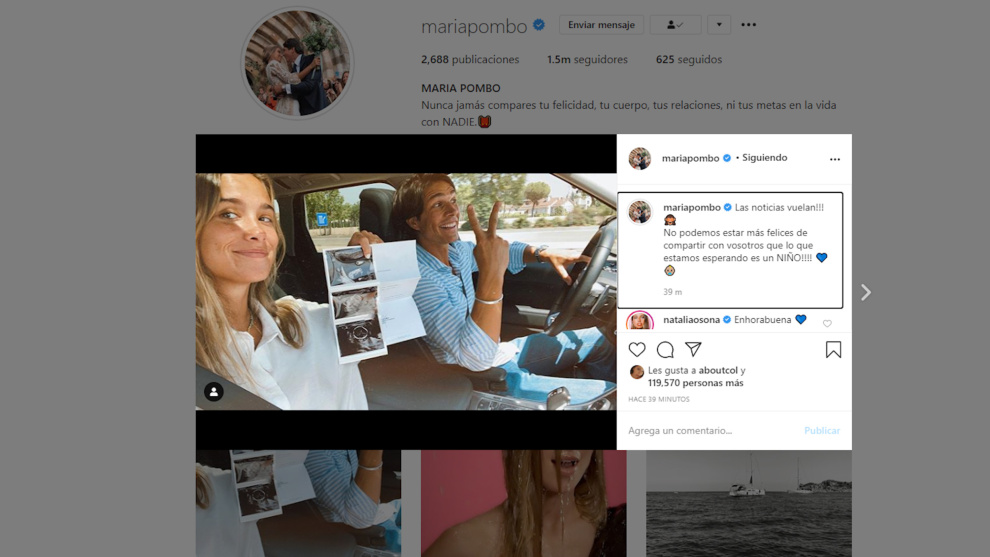Image resolution: width=990 pixels, height=557 pixels.
Task: Show tagged people on the photo
Action: (214, 392)
